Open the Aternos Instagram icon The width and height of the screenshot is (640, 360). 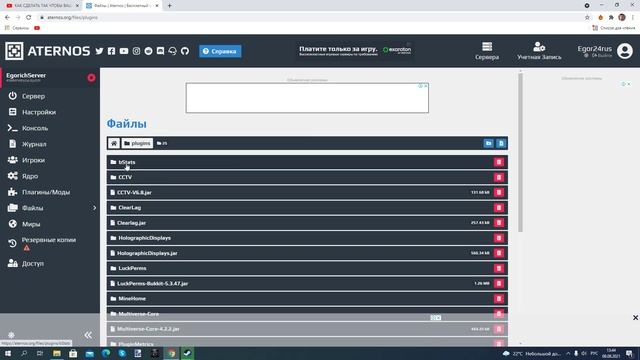(x=136, y=51)
